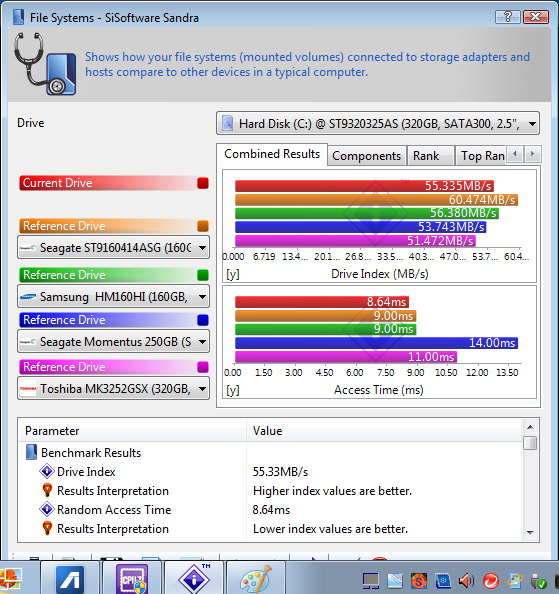Switch to the Combined Results tab

pos(272,154)
